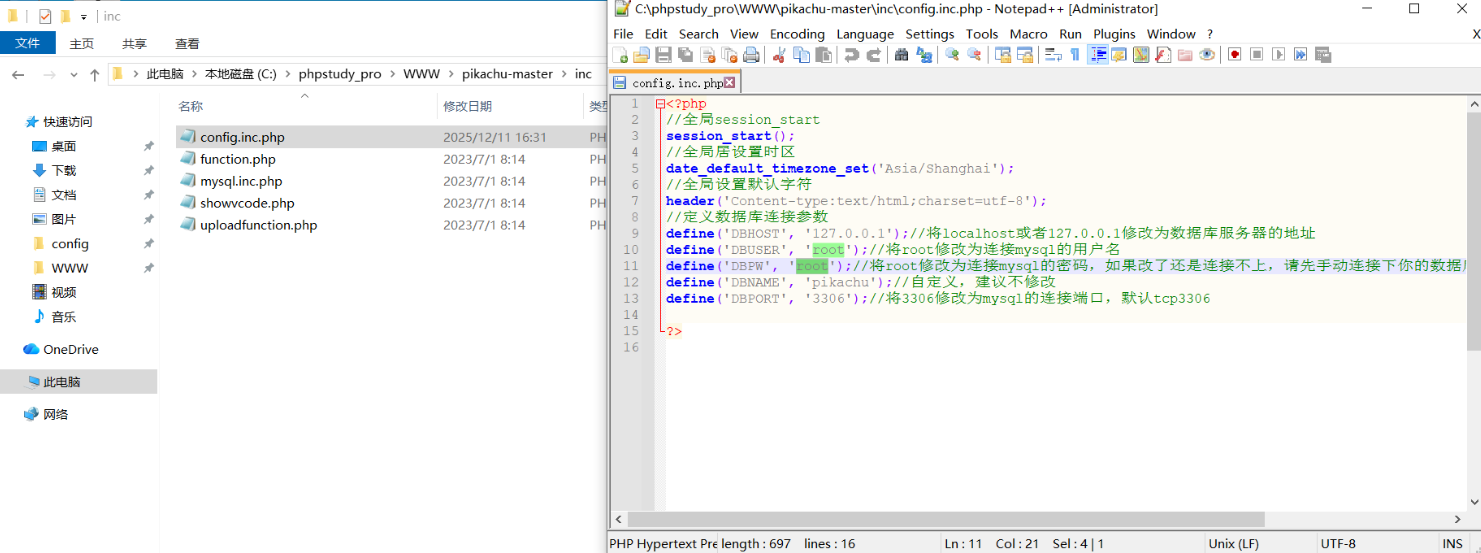The width and height of the screenshot is (1481, 553).
Task: Click pikachu-master in address breadcrumb
Action: coord(507,74)
